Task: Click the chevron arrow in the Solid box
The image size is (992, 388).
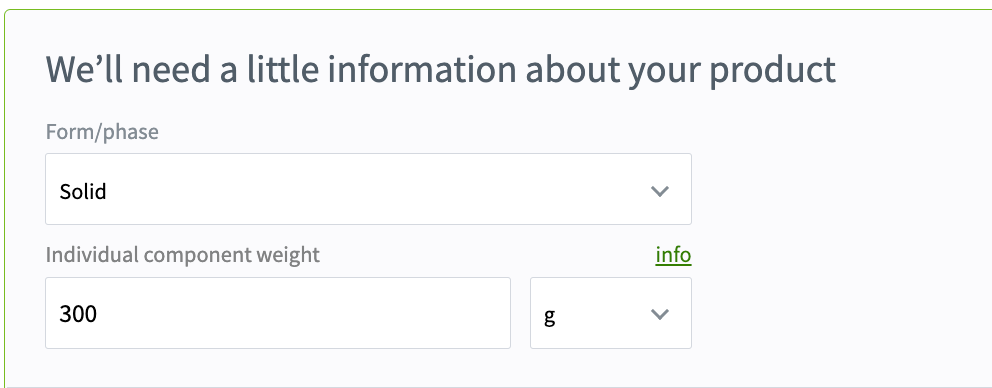Action: 660,191
